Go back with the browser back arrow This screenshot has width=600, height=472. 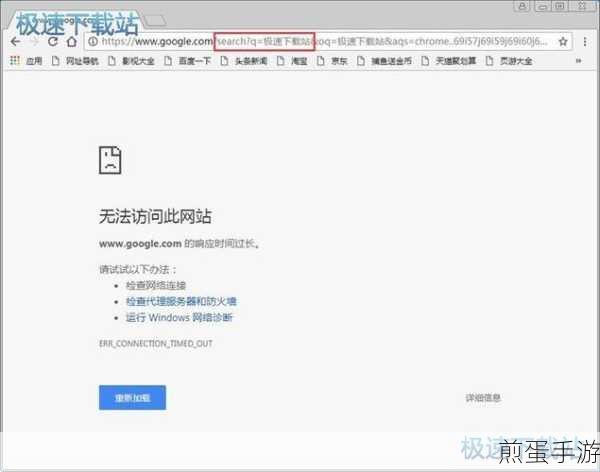15,41
